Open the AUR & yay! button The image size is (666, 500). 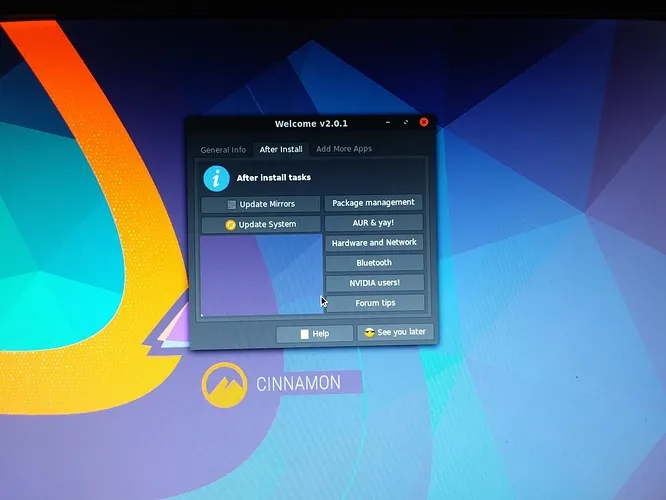[373, 223]
